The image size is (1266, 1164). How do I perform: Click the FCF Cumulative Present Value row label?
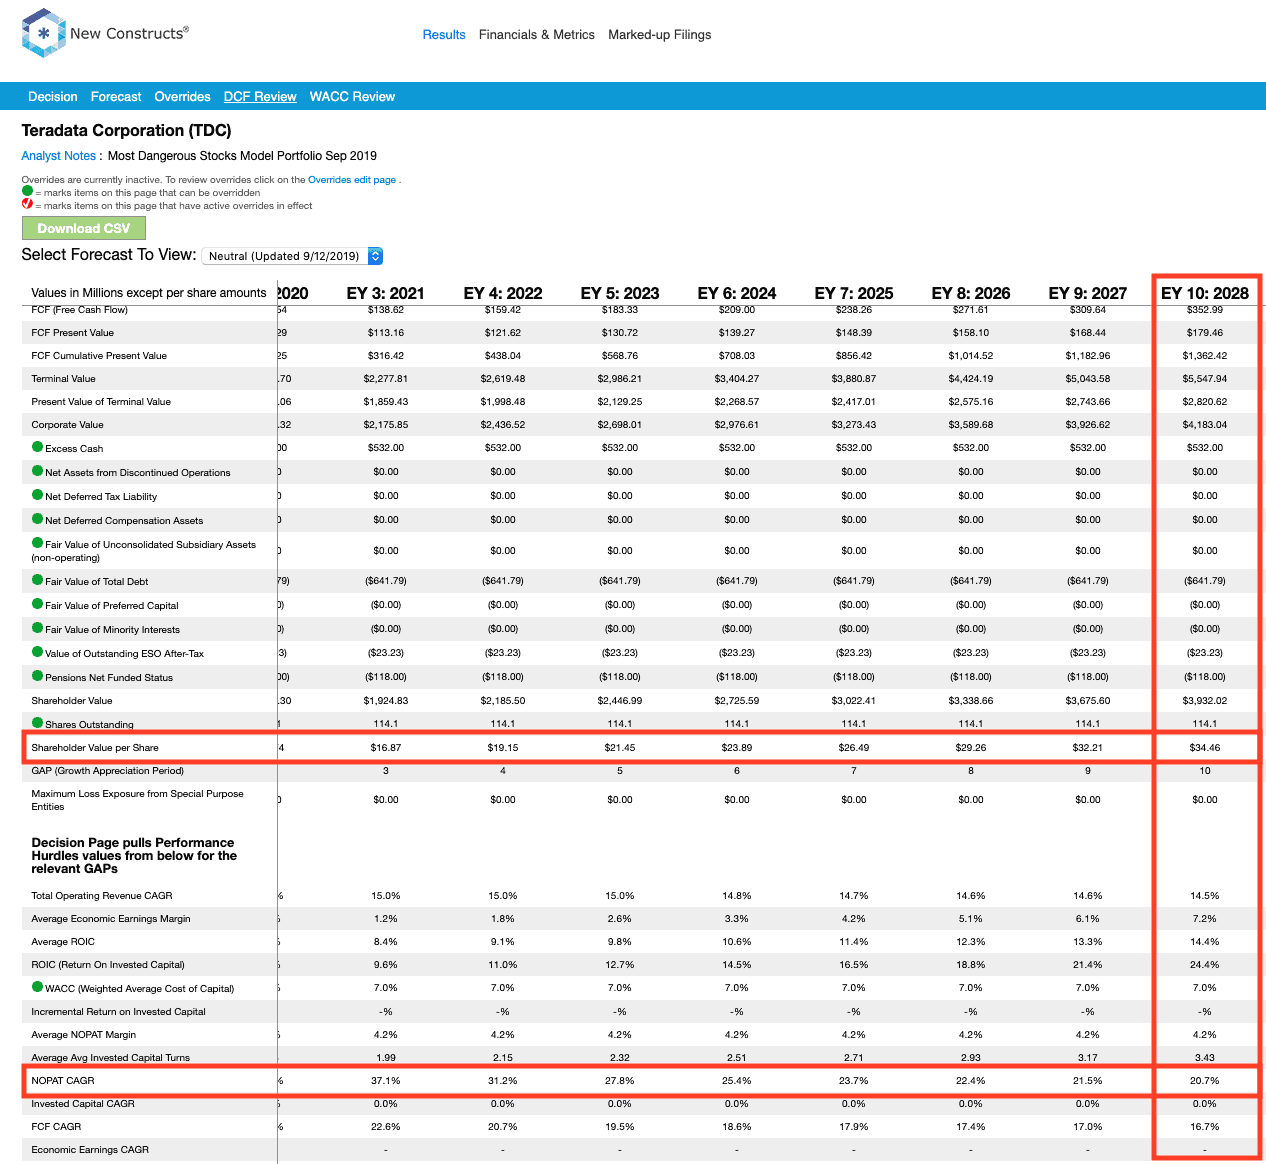point(99,356)
